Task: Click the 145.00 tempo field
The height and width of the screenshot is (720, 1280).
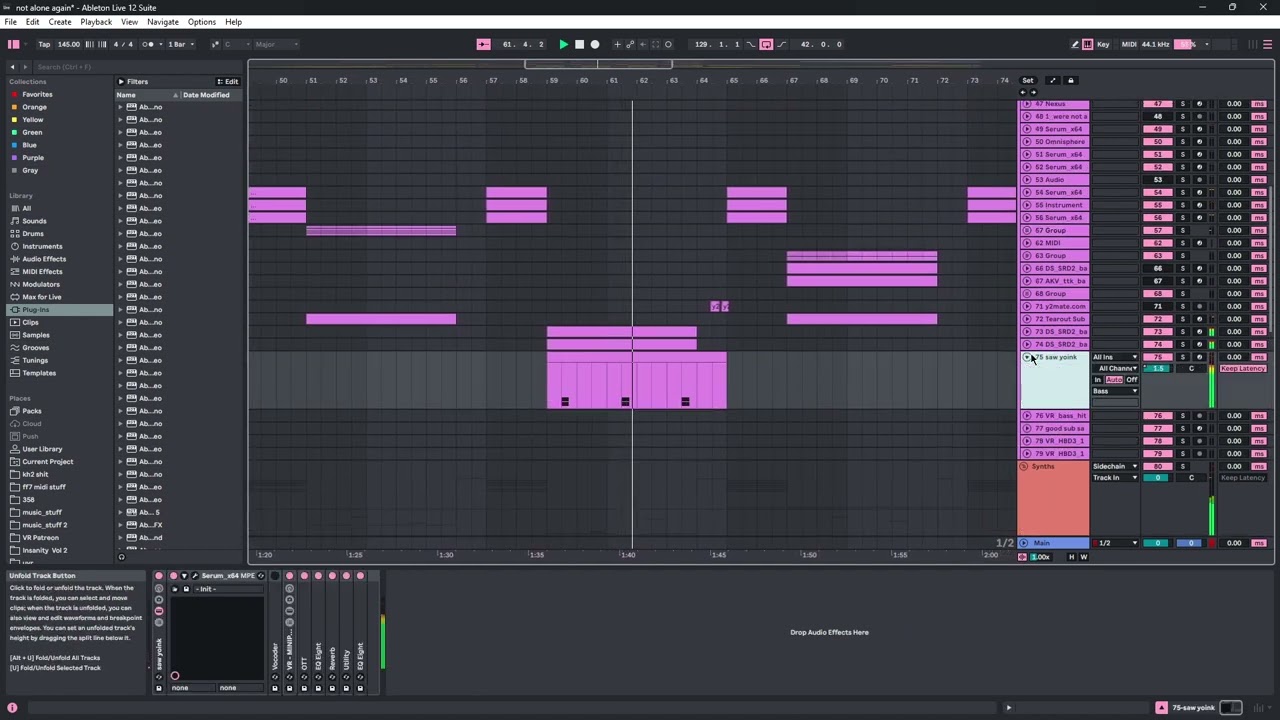Action: click(x=69, y=44)
